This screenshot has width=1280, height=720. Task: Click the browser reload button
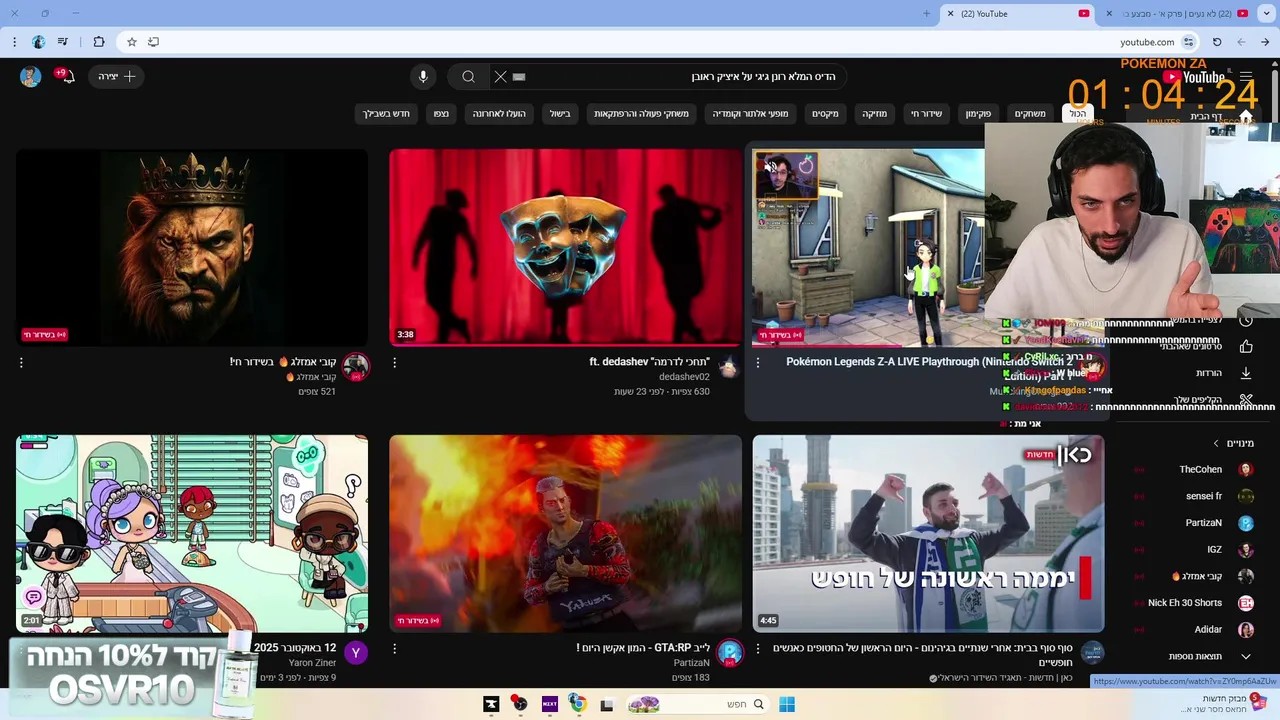(x=1217, y=42)
